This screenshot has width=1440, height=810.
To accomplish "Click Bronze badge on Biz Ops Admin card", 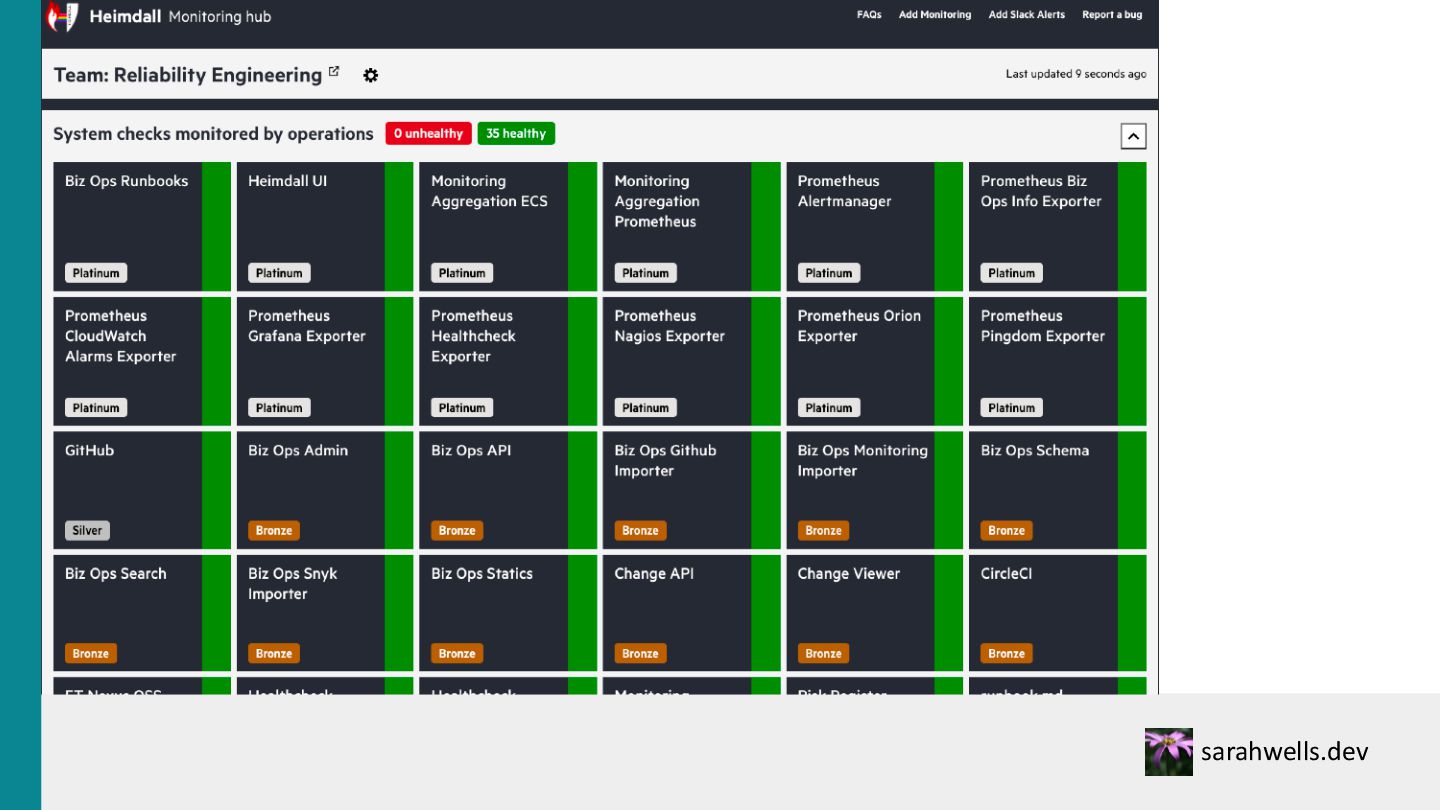I will pyautogui.click(x=273, y=531).
